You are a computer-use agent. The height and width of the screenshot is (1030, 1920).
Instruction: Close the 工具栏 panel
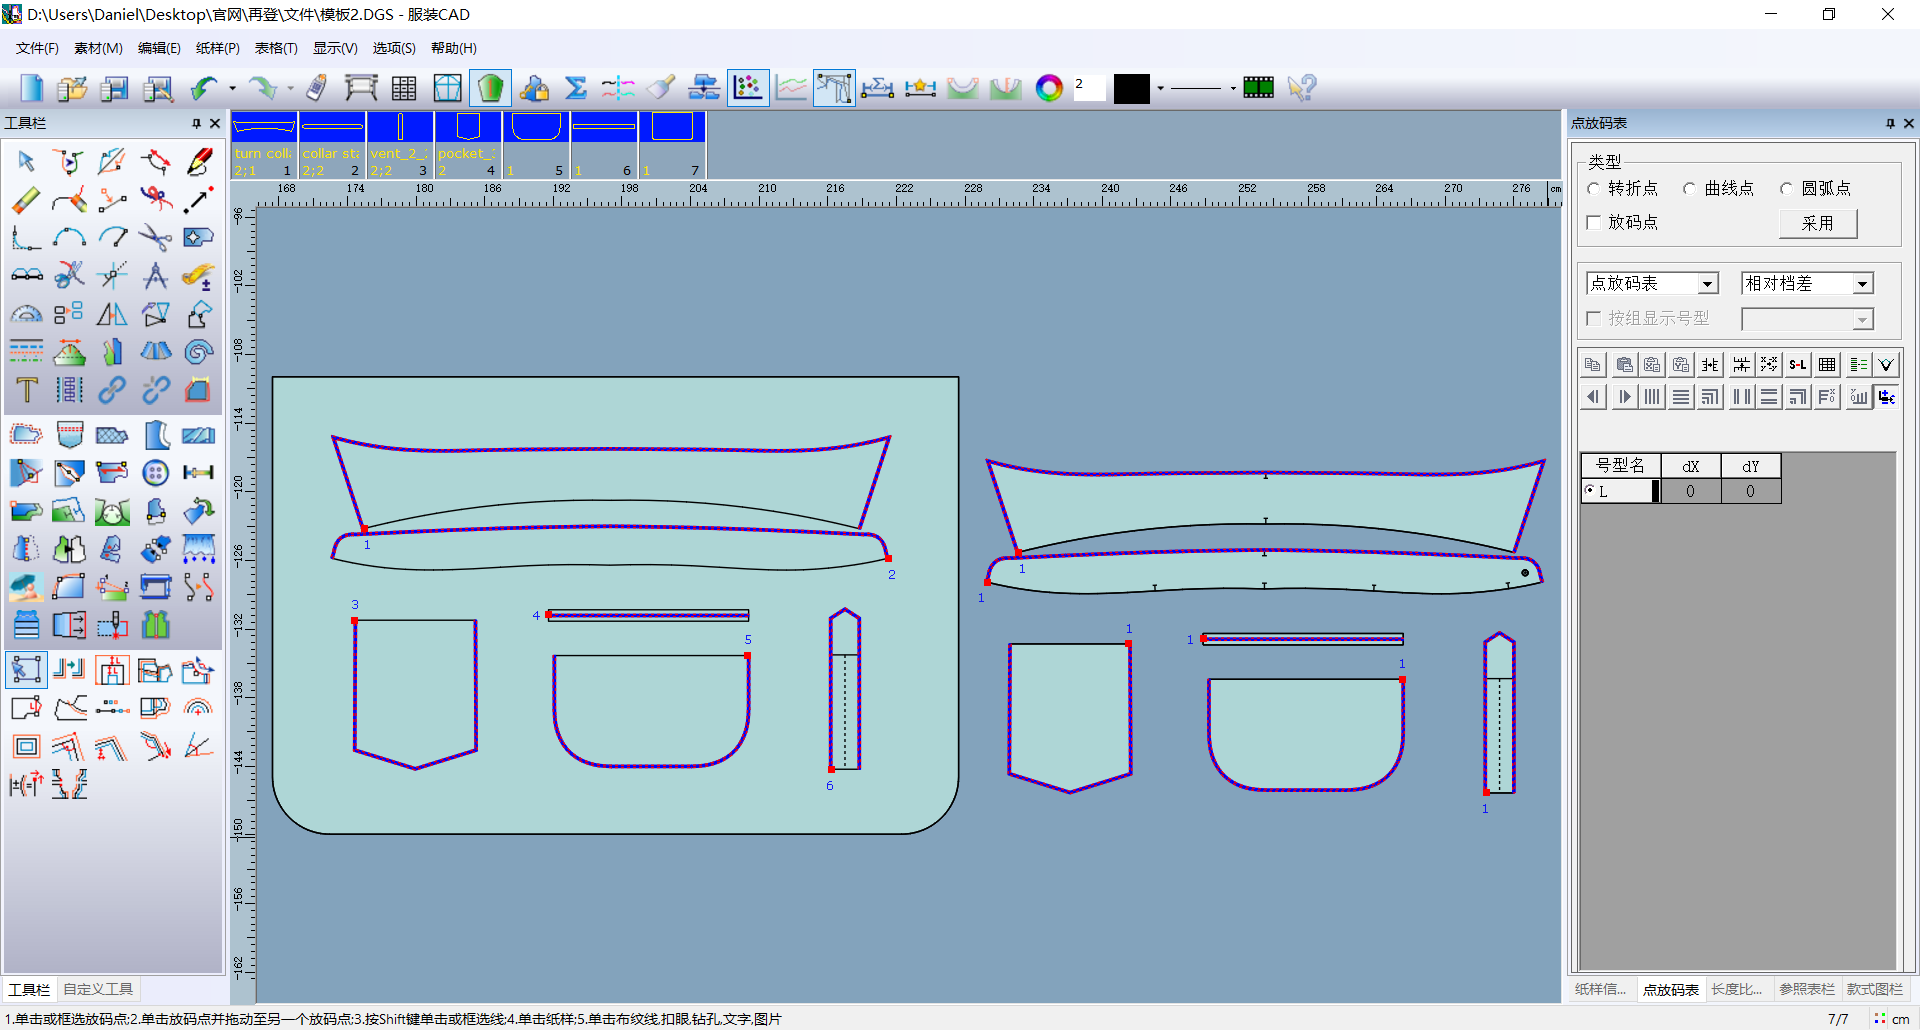[x=214, y=123]
